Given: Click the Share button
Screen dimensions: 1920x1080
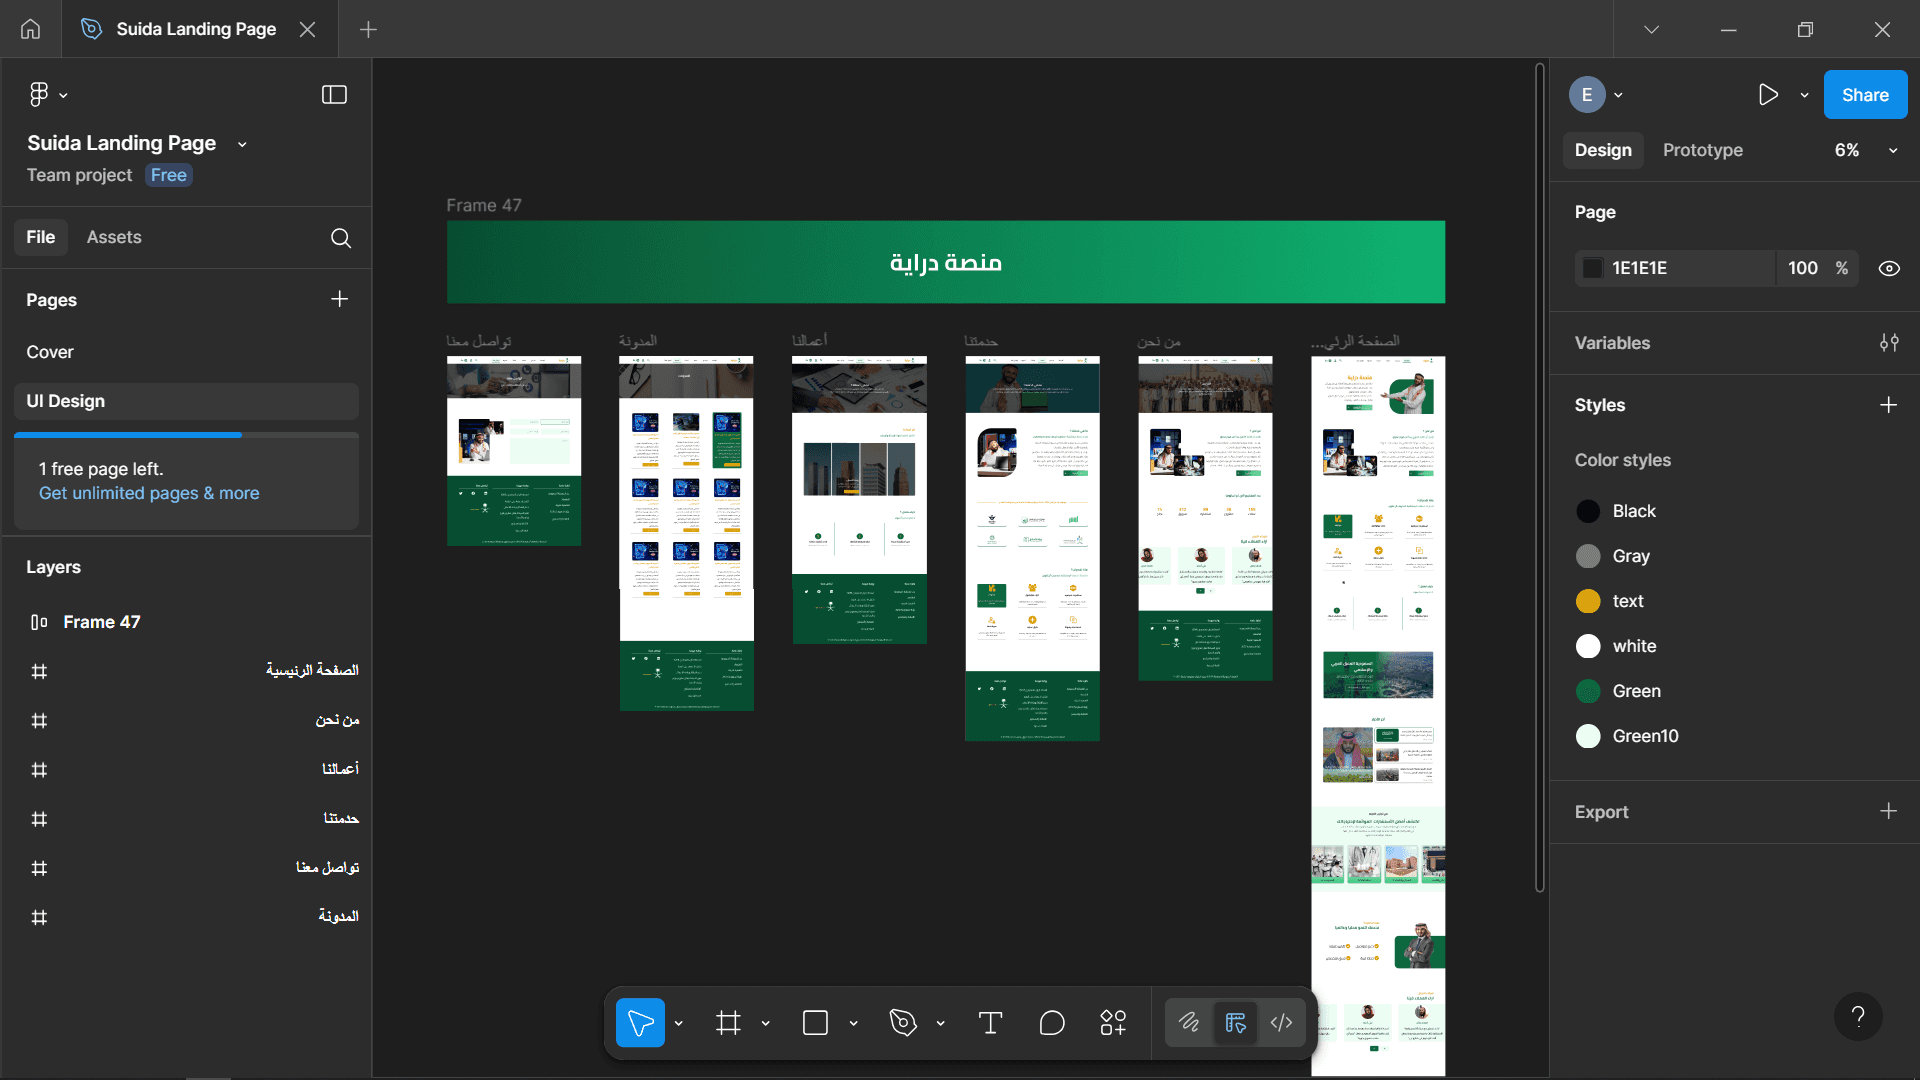Looking at the screenshot, I should coord(1865,95).
